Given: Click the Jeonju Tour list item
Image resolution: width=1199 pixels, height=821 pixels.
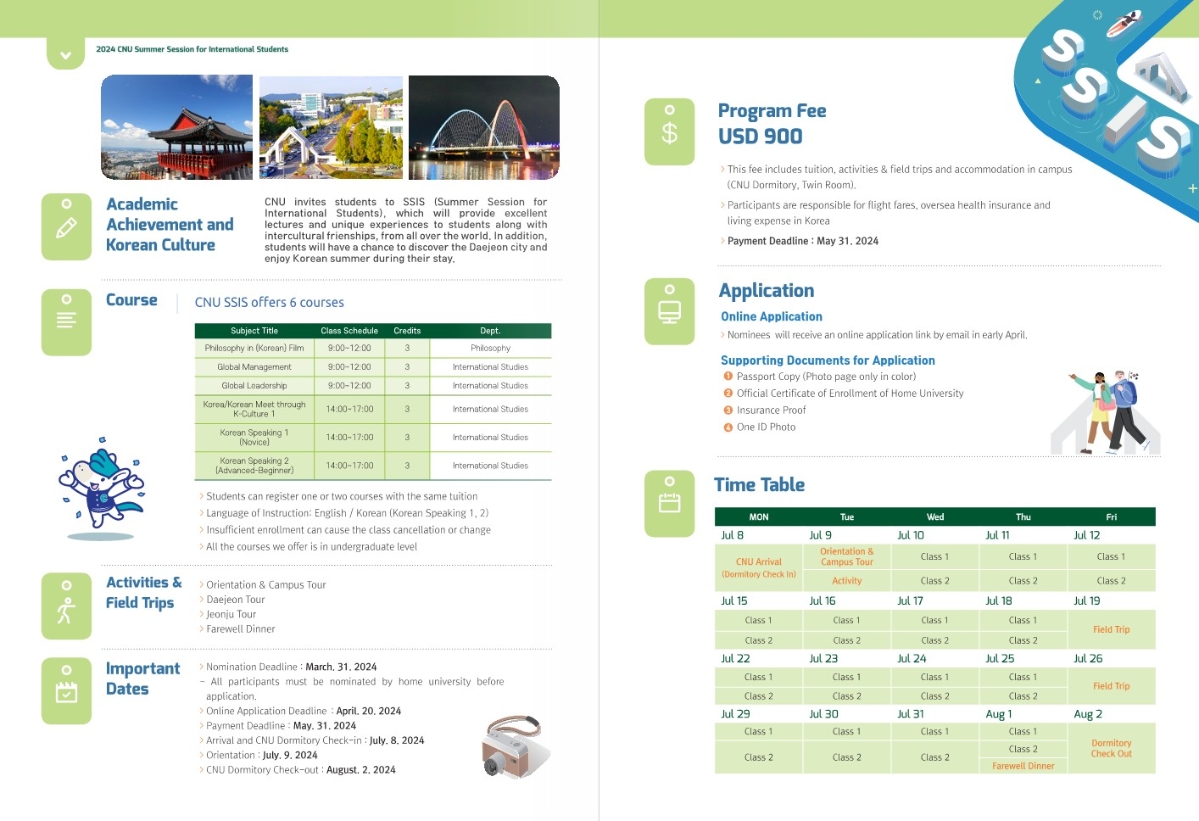Looking at the screenshot, I should pyautogui.click(x=231, y=614).
